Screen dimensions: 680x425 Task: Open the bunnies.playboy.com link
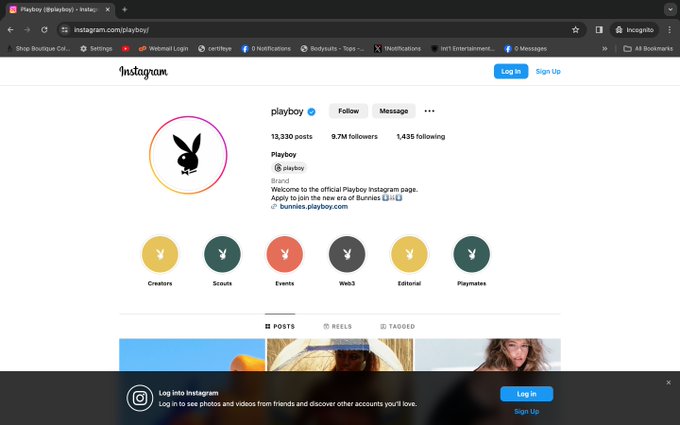pyautogui.click(x=314, y=206)
